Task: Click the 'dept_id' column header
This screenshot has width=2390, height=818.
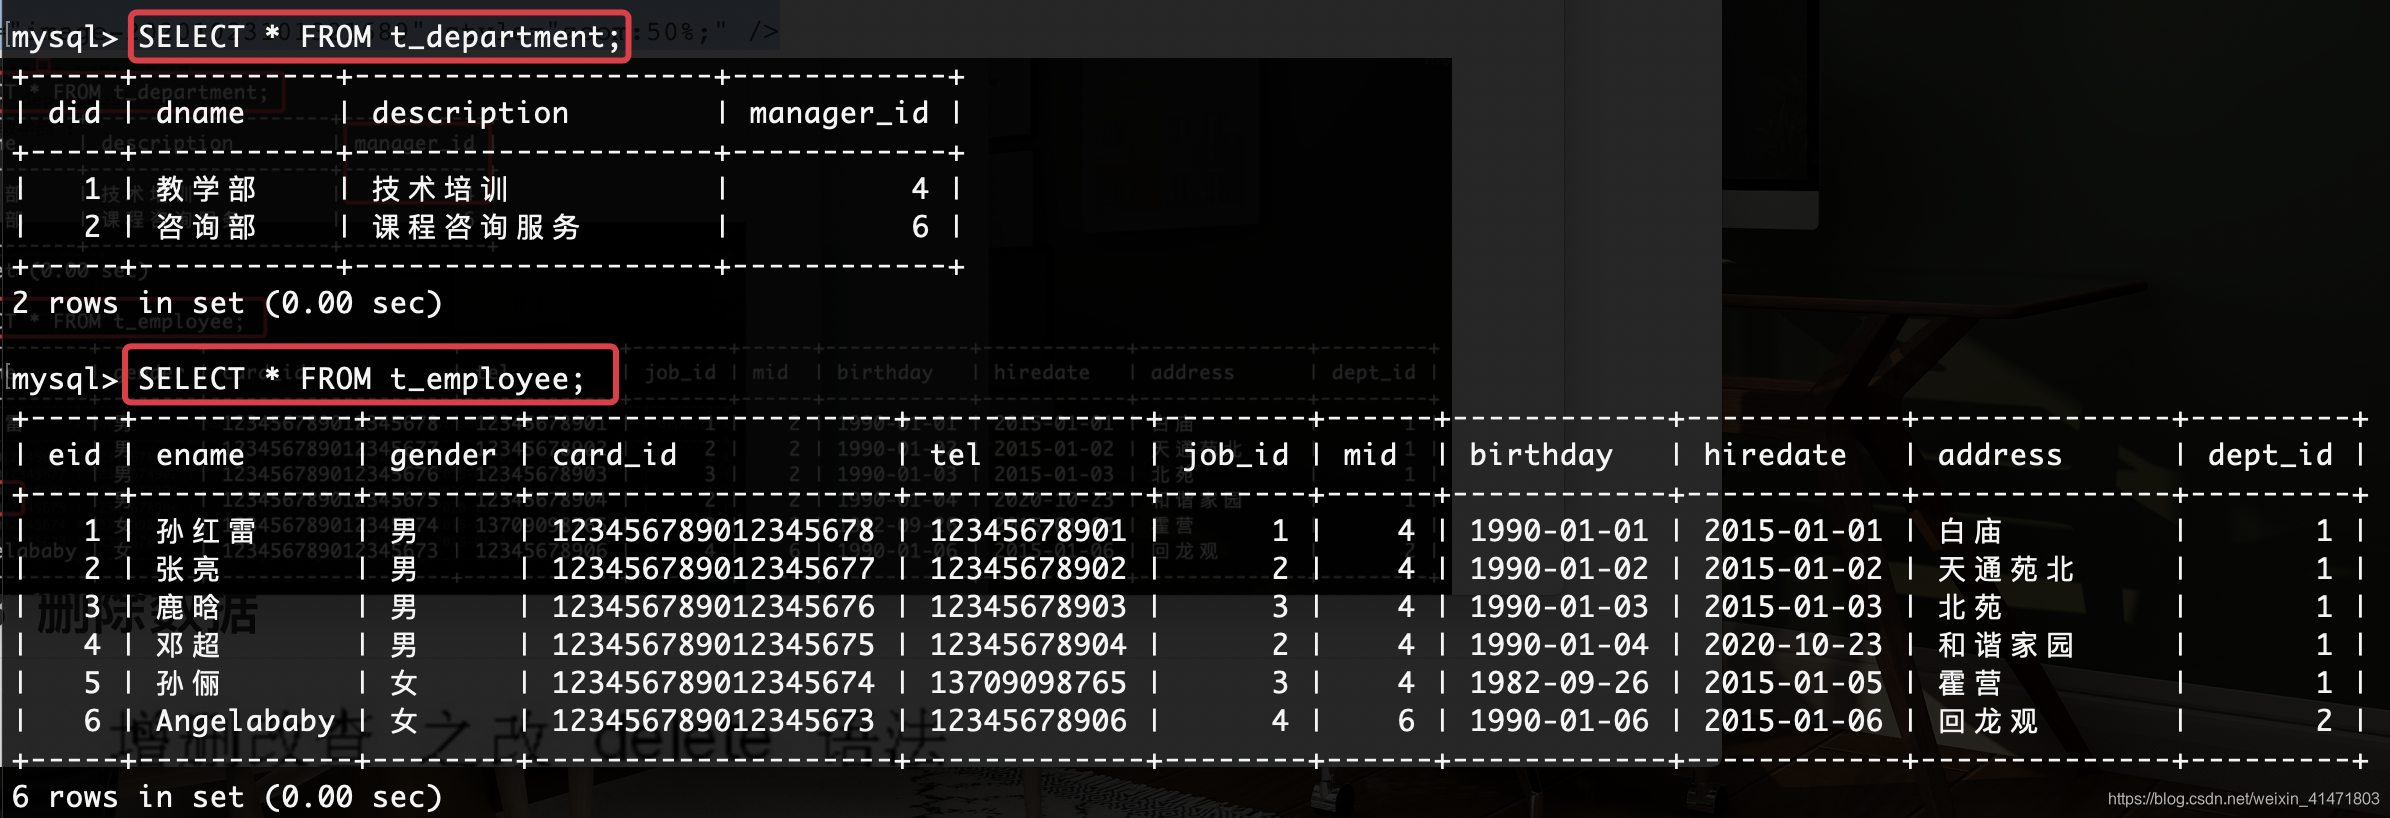Action: coord(2270,456)
